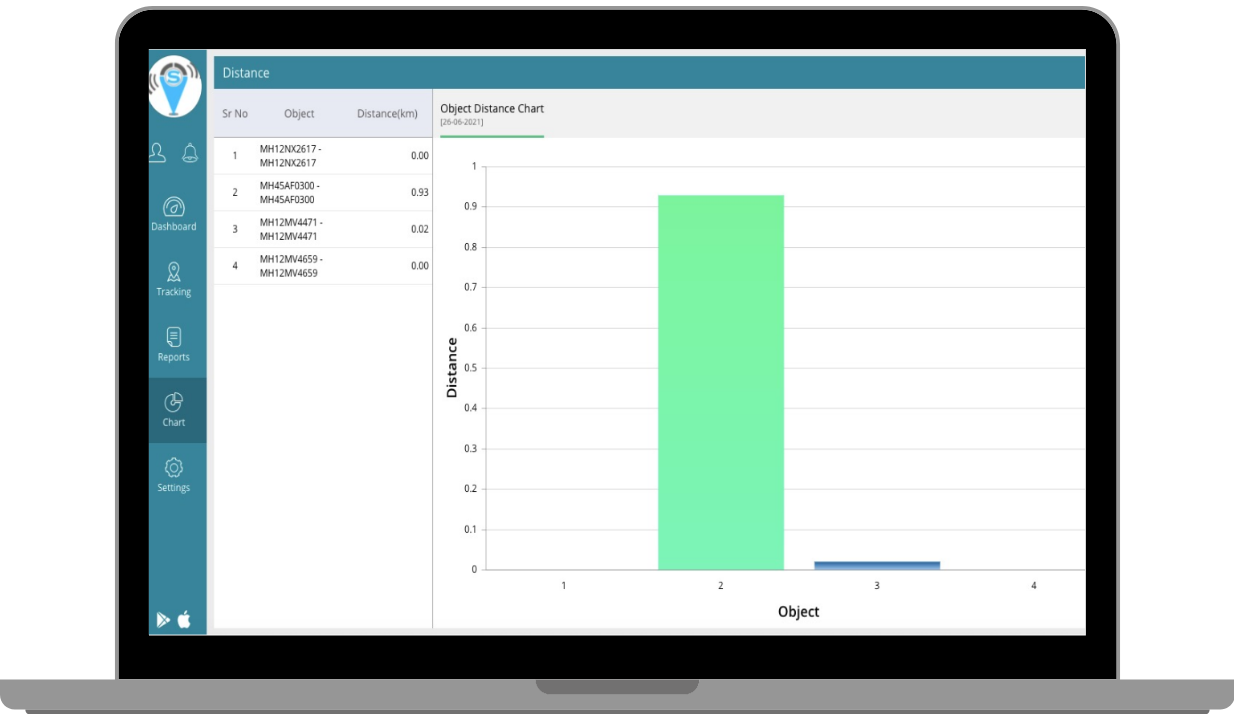Select the Chart sidebar item
Screen dimensions: 1234x720
coord(174,410)
